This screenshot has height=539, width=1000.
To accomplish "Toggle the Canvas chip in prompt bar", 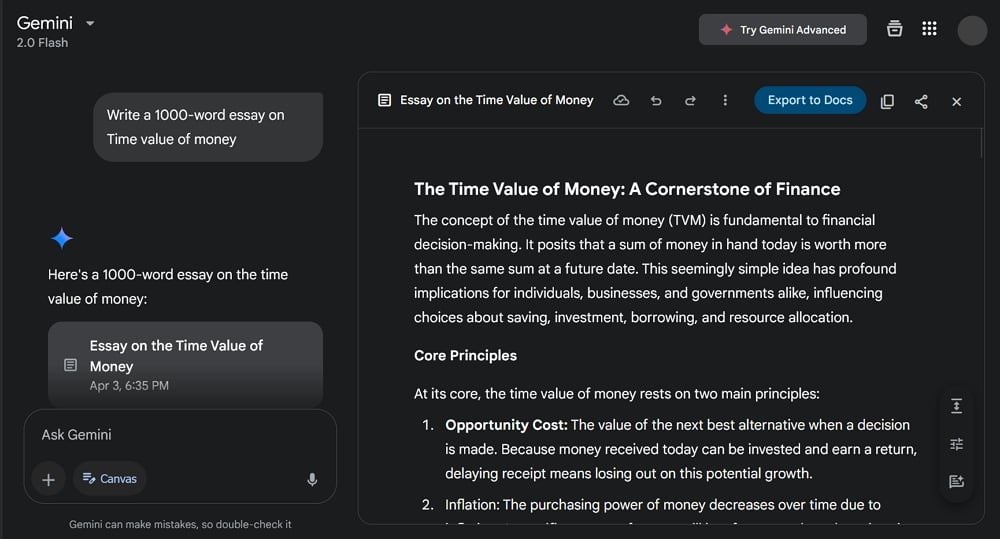I will click(x=110, y=479).
